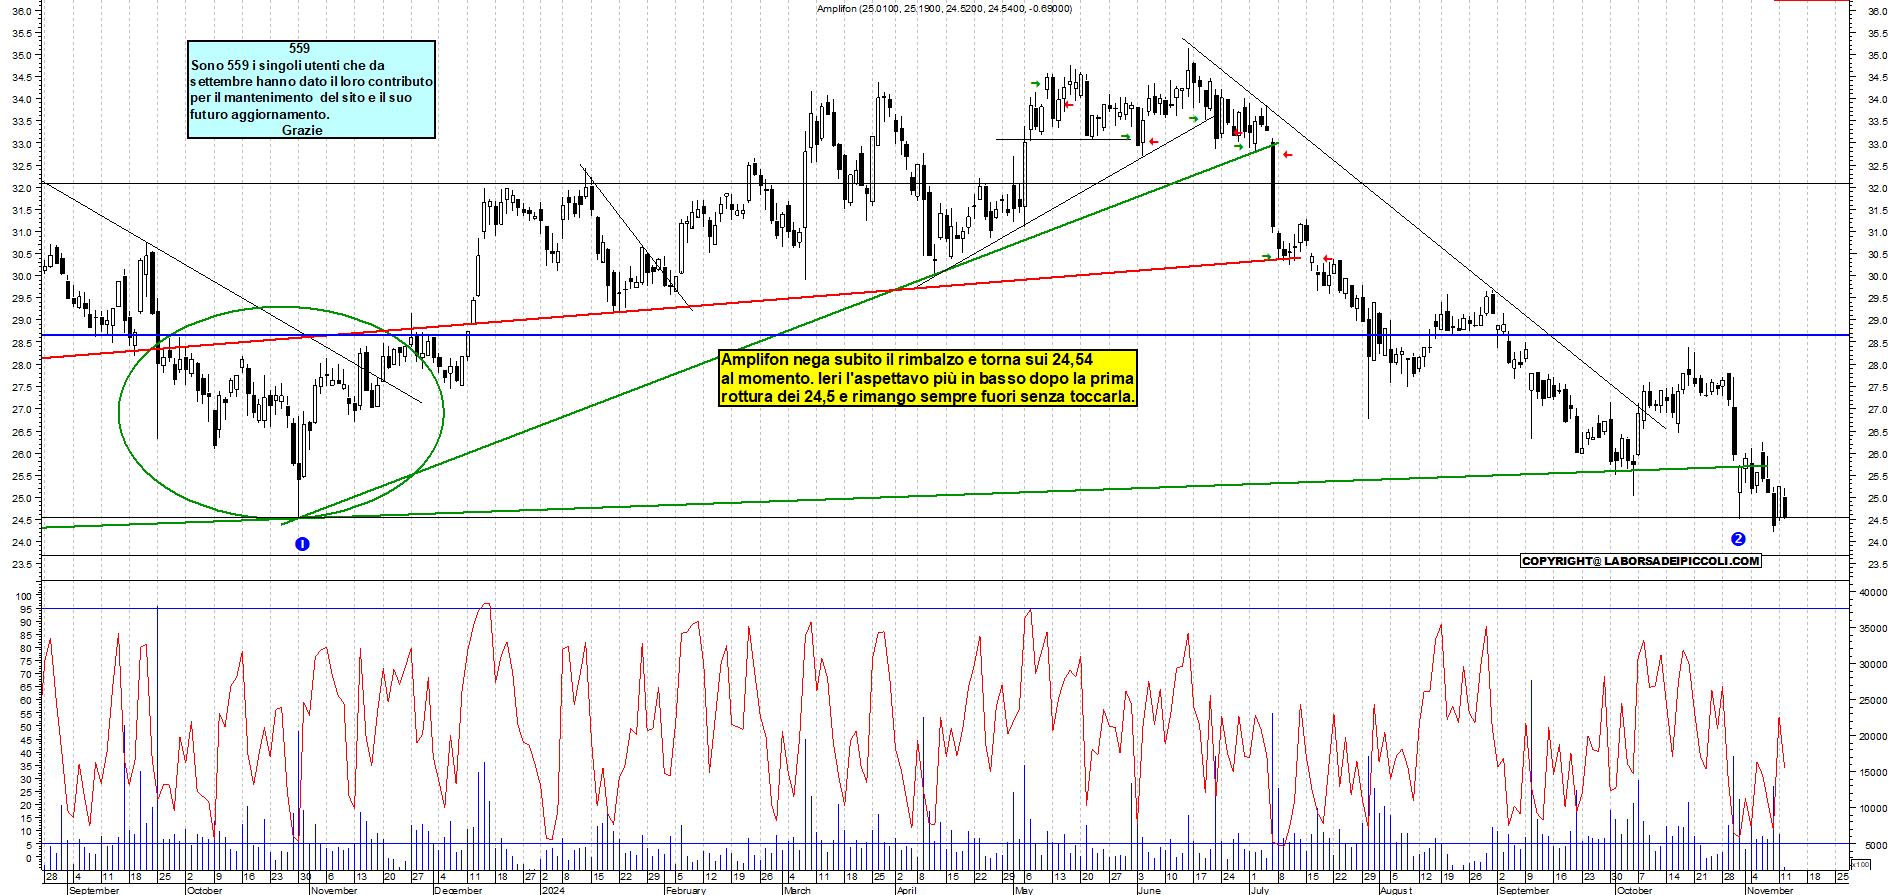This screenshot has width=1890, height=895.
Task: Click '28.5' on the right price axis
Action: pyautogui.click(x=1877, y=343)
